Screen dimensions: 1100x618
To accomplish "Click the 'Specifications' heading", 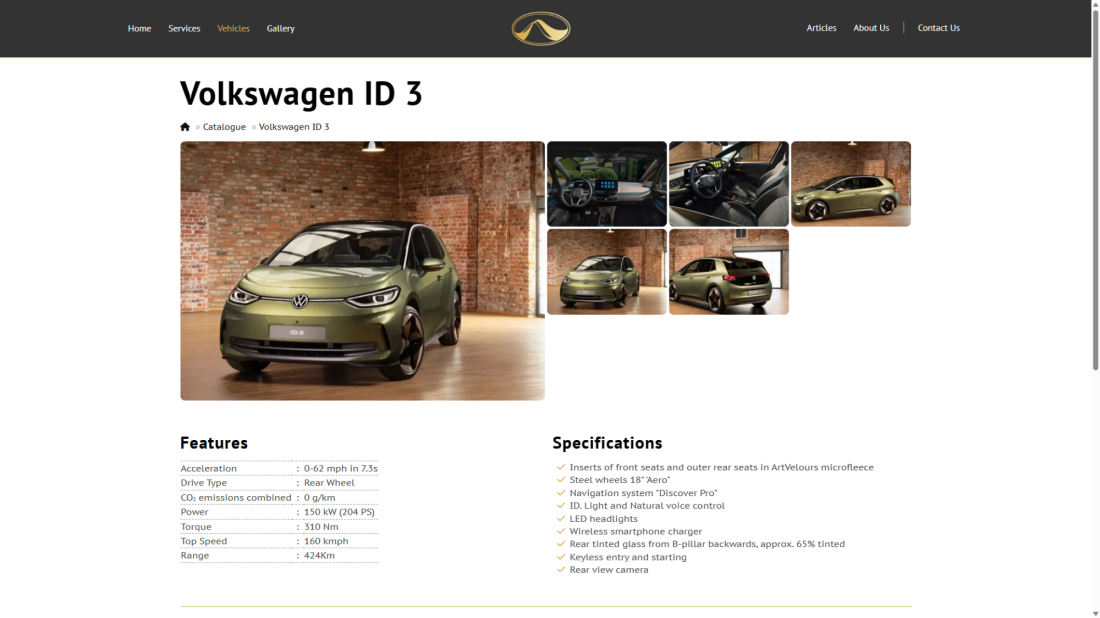I will pos(607,443).
